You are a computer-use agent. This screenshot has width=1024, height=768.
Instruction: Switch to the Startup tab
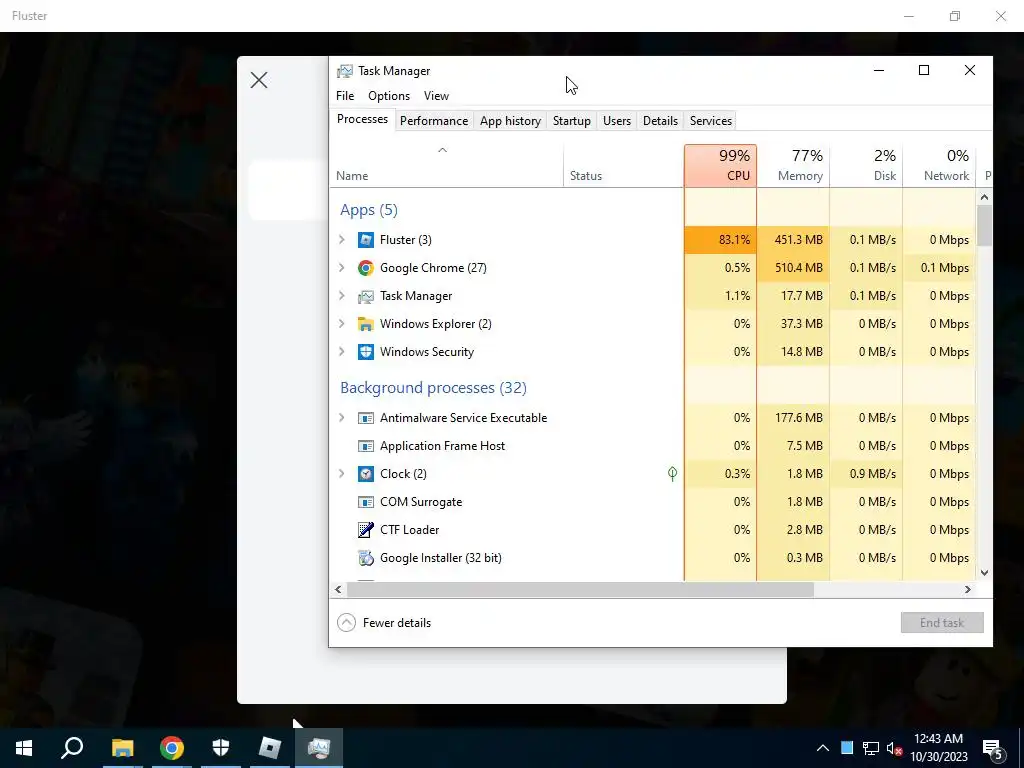pyautogui.click(x=571, y=121)
